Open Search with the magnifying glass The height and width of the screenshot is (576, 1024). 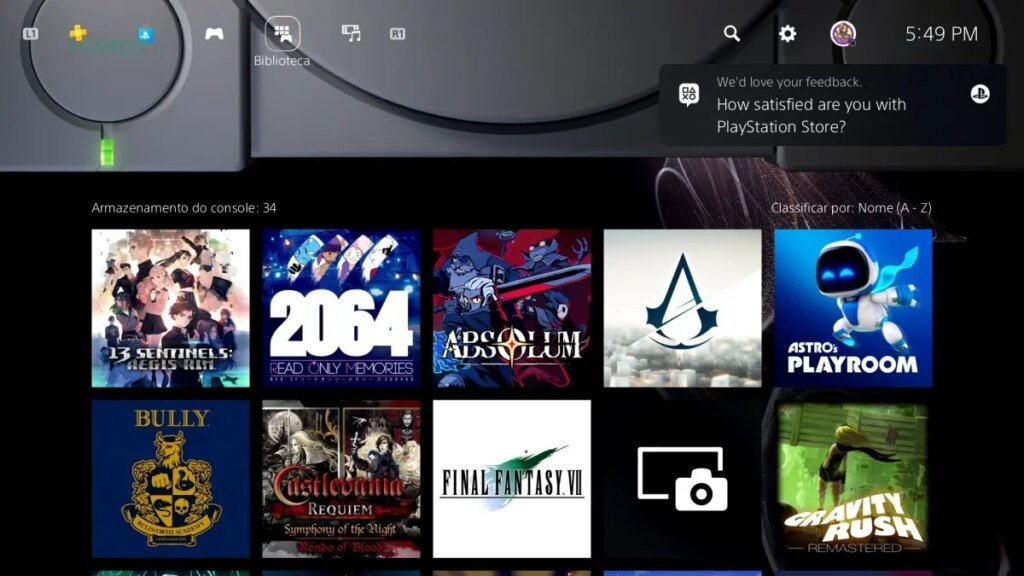(732, 33)
